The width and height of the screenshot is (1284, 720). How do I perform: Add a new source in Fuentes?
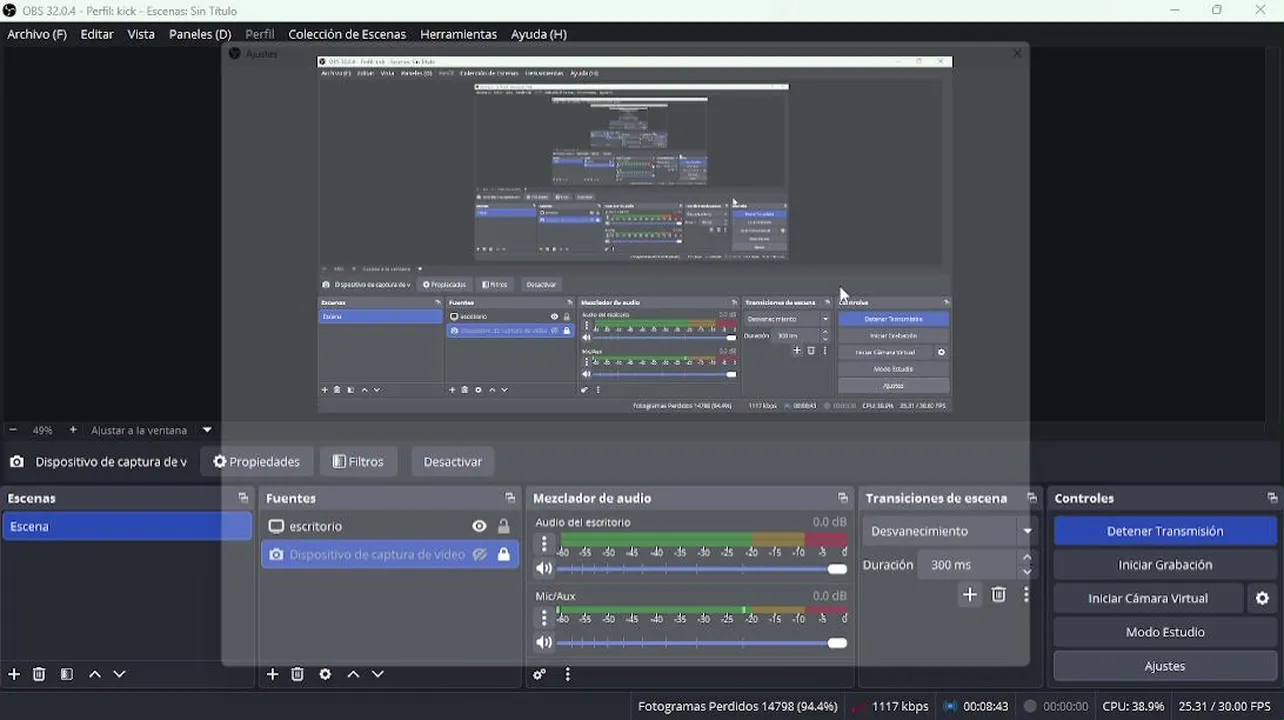pos(272,674)
